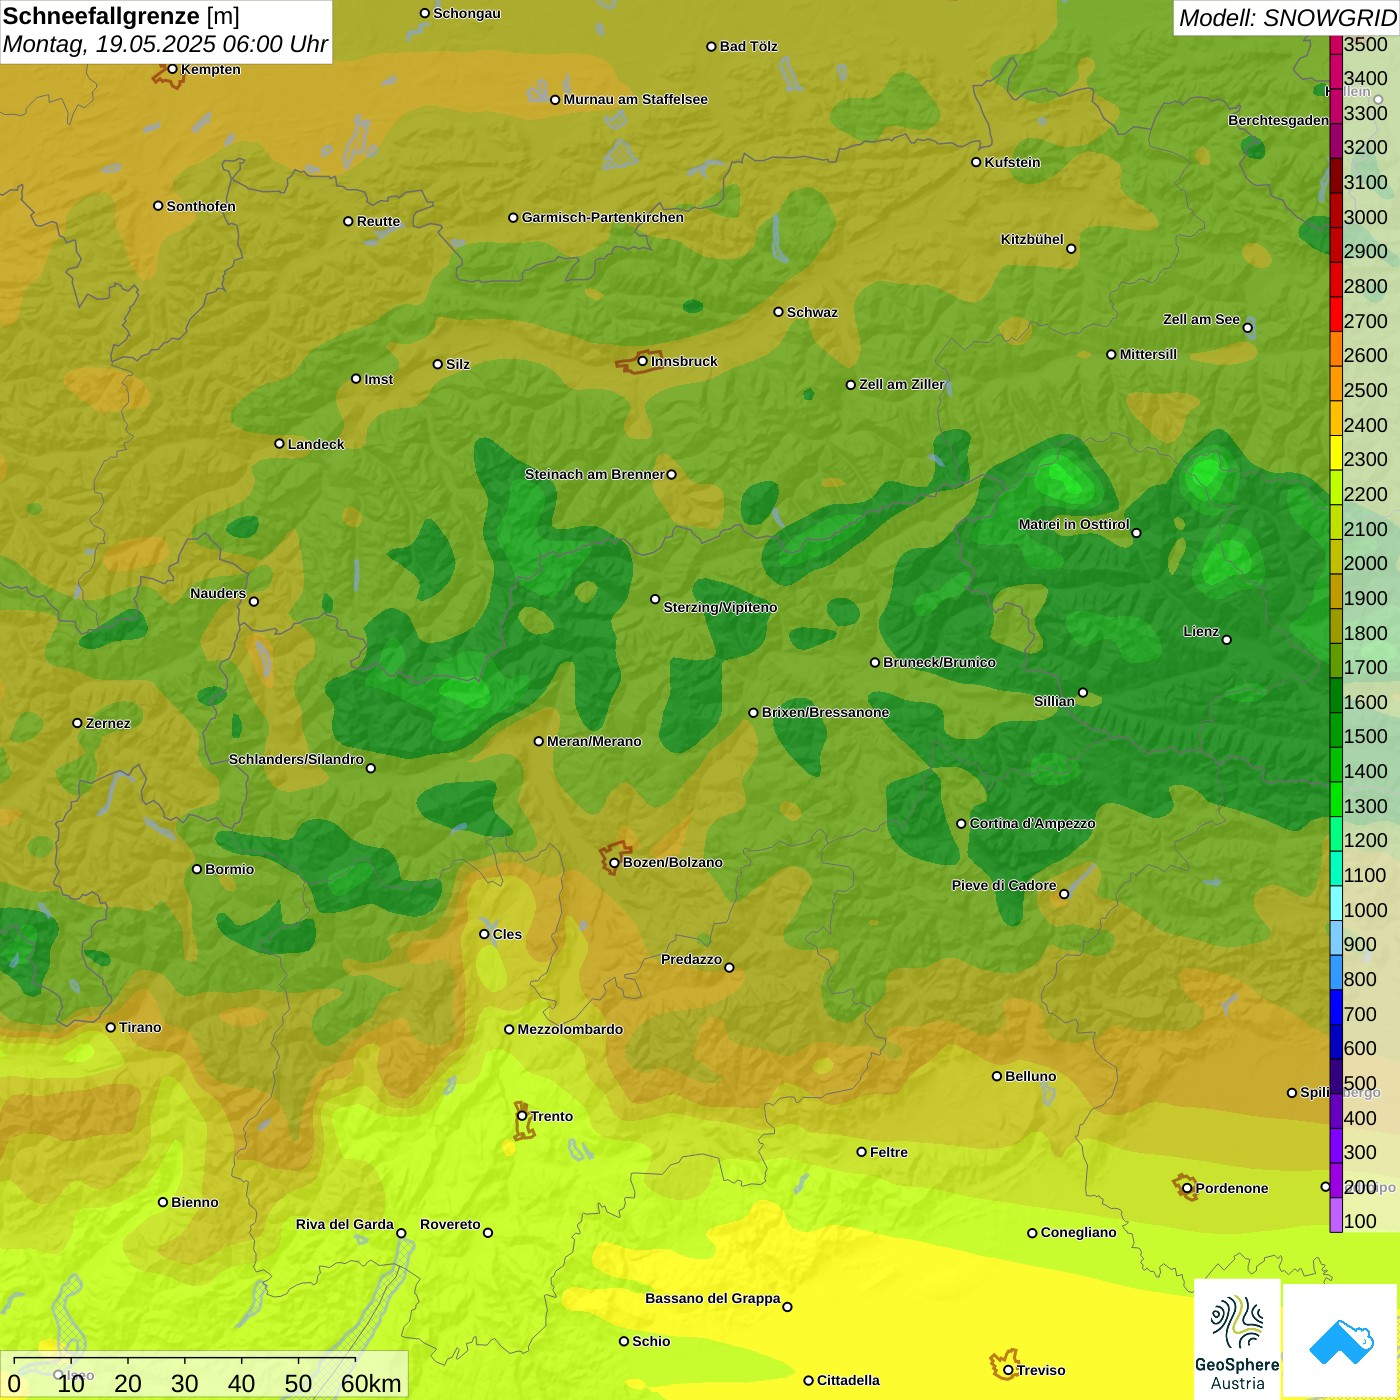Click the Nauders location dot
The width and height of the screenshot is (1400, 1400).
pos(254,601)
